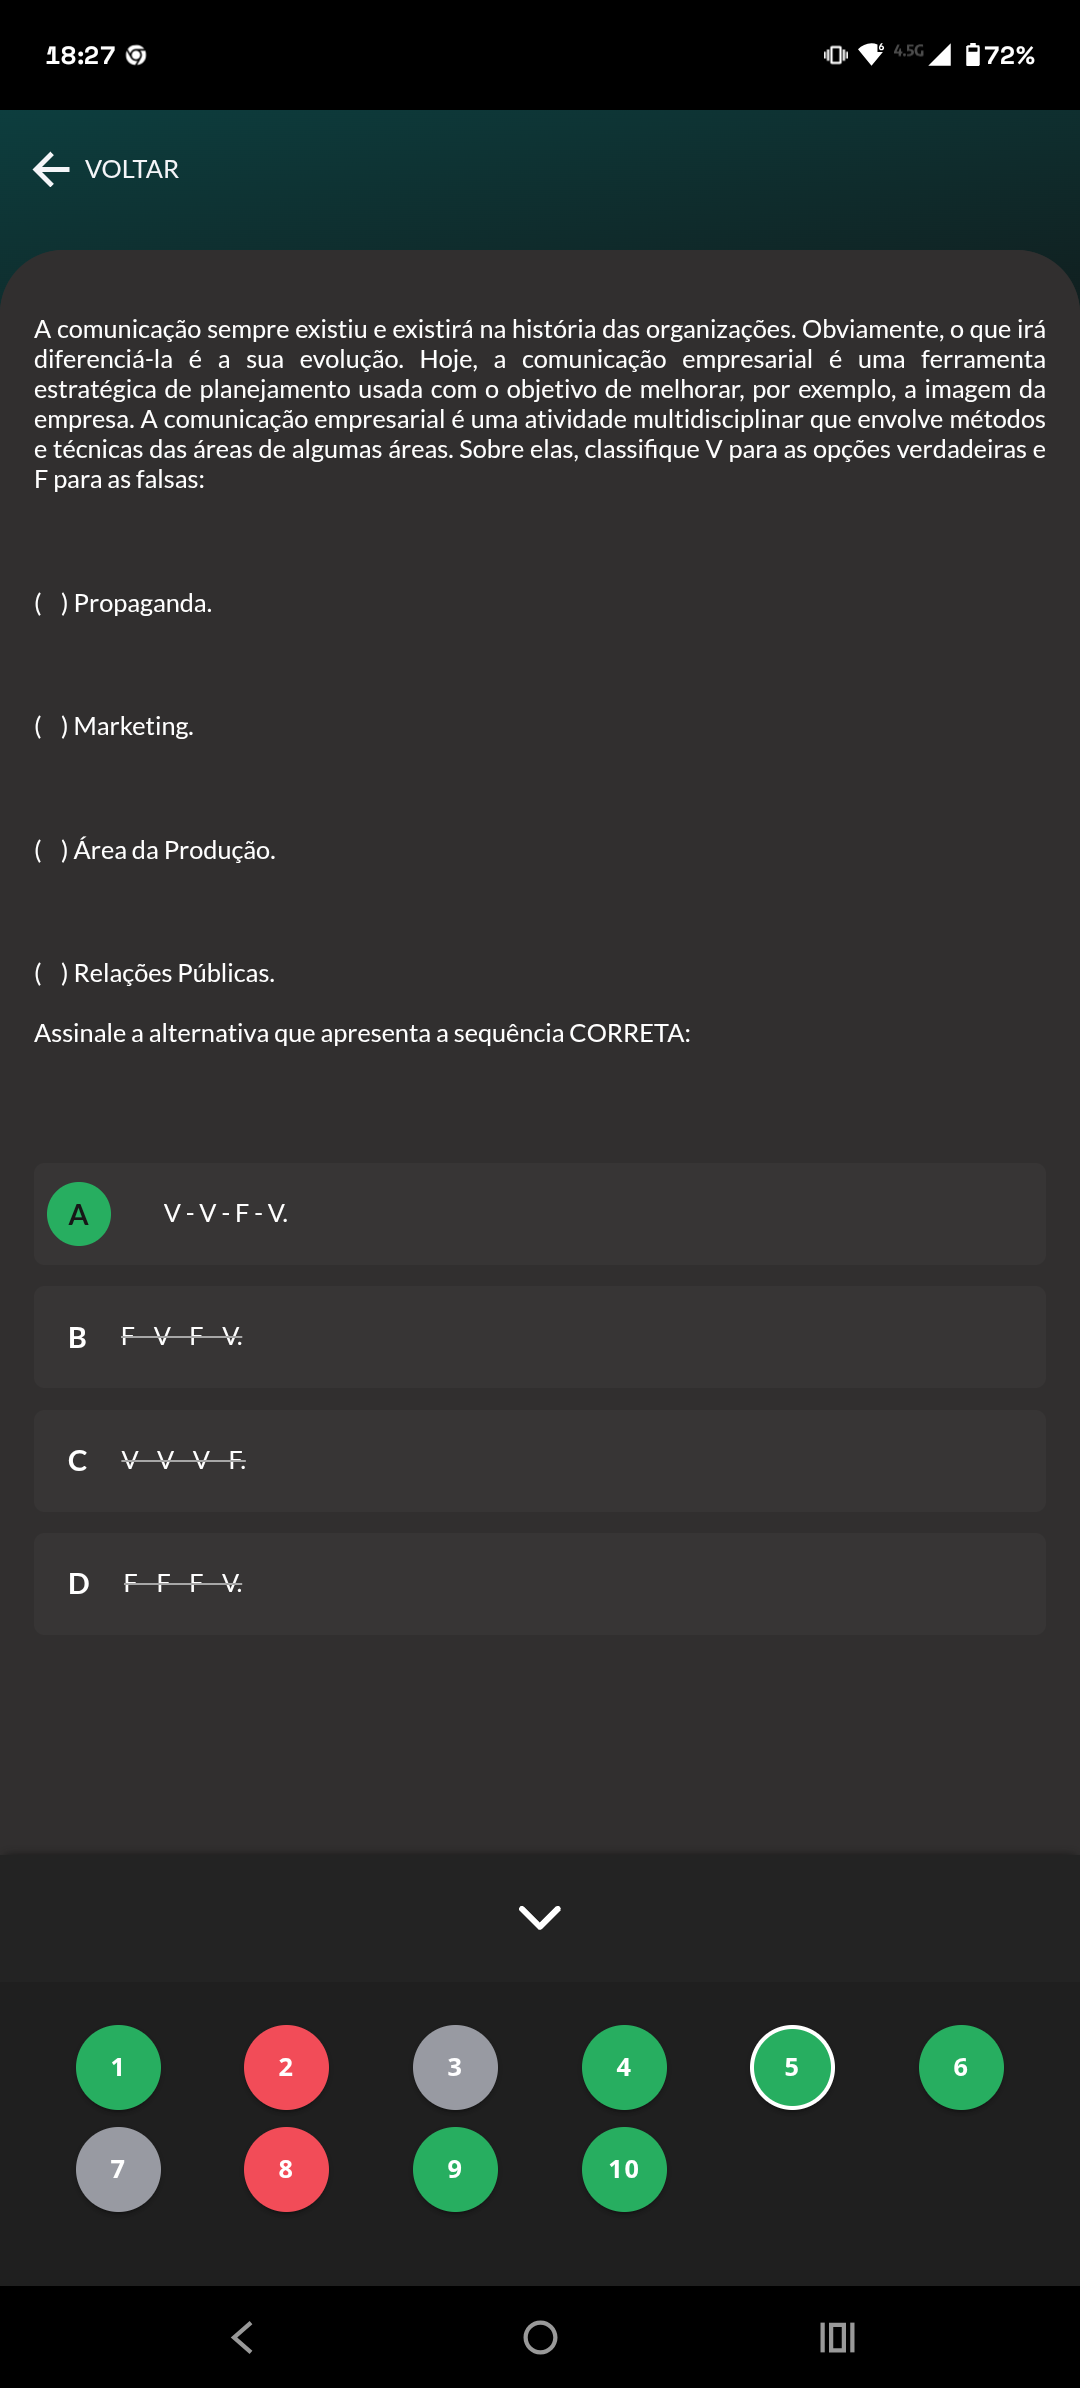
Task: Open Android recent apps icon
Action: tap(837, 2337)
